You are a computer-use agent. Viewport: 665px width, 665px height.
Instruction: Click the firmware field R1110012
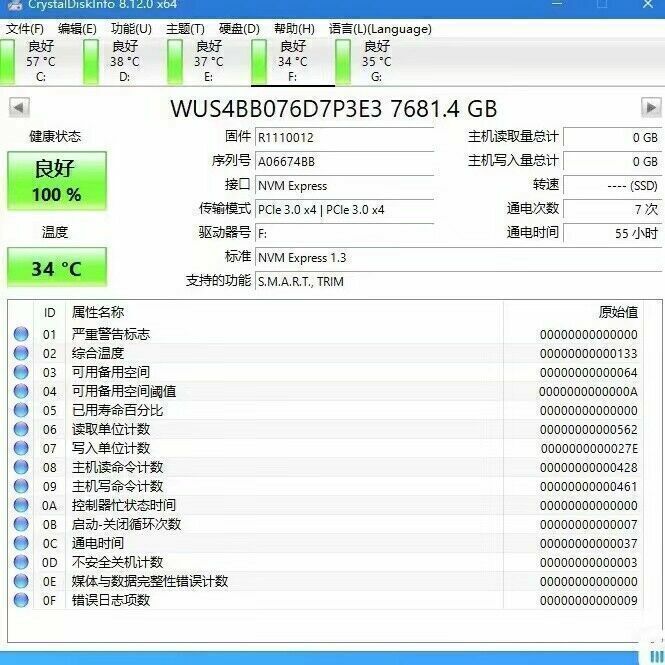click(344, 137)
